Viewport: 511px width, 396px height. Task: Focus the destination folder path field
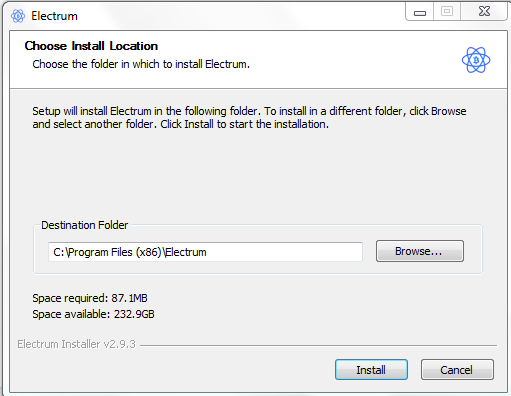(205, 252)
